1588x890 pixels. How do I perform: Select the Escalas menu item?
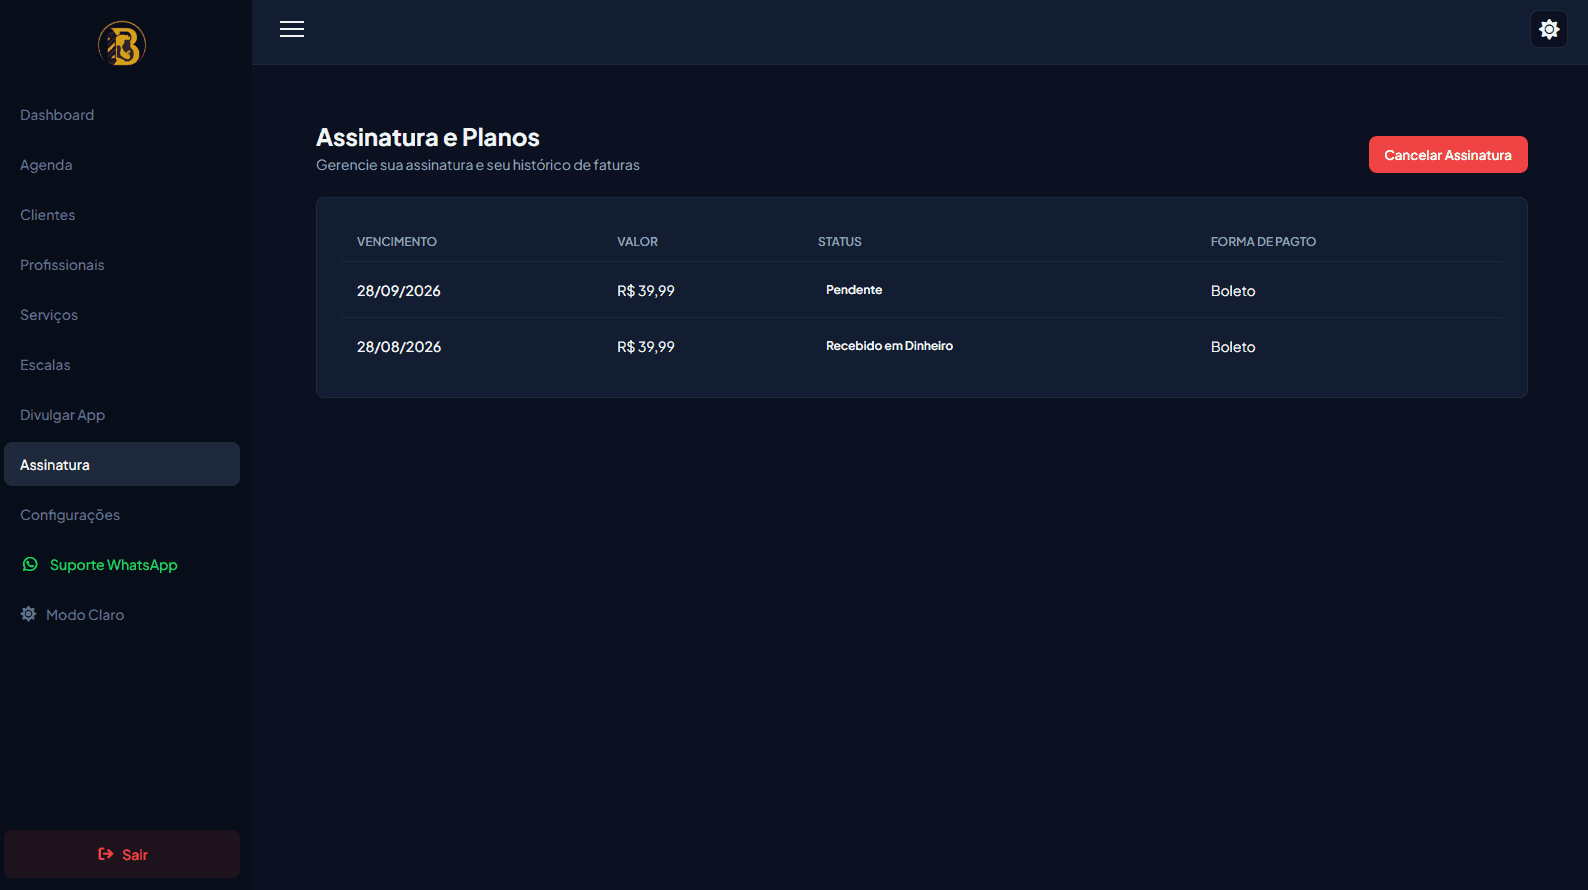tap(122, 365)
